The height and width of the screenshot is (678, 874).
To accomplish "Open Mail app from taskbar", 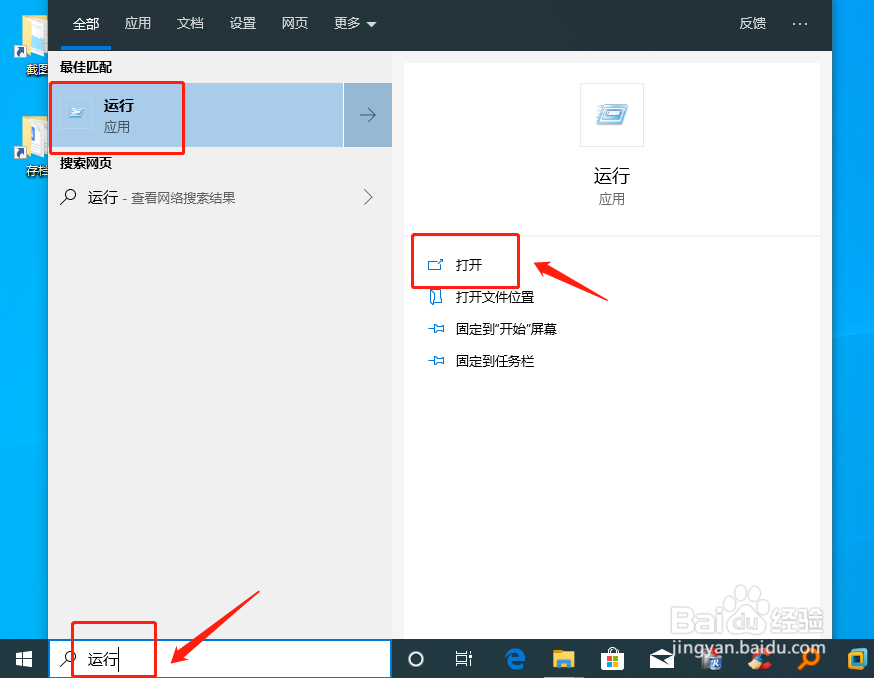I will (x=661, y=660).
